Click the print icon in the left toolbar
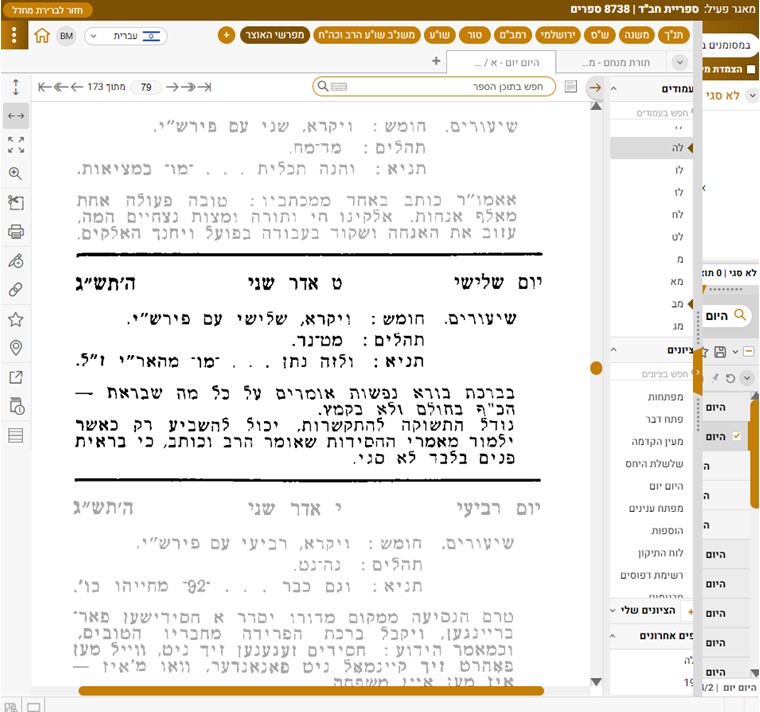 pyautogui.click(x=16, y=232)
